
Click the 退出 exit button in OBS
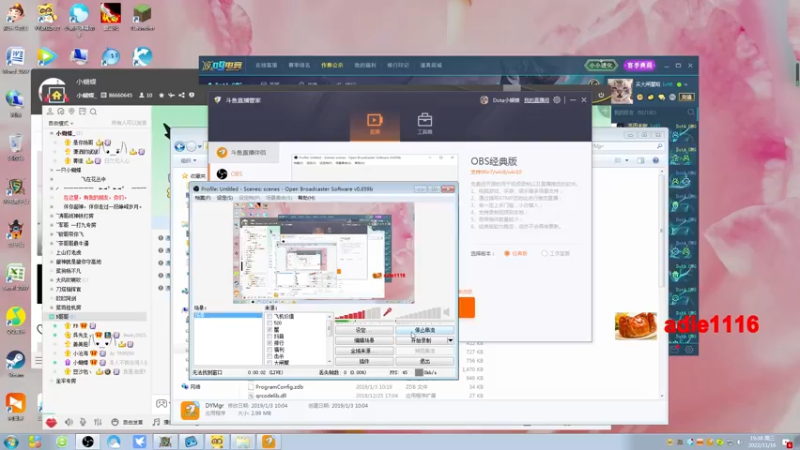click(424, 361)
